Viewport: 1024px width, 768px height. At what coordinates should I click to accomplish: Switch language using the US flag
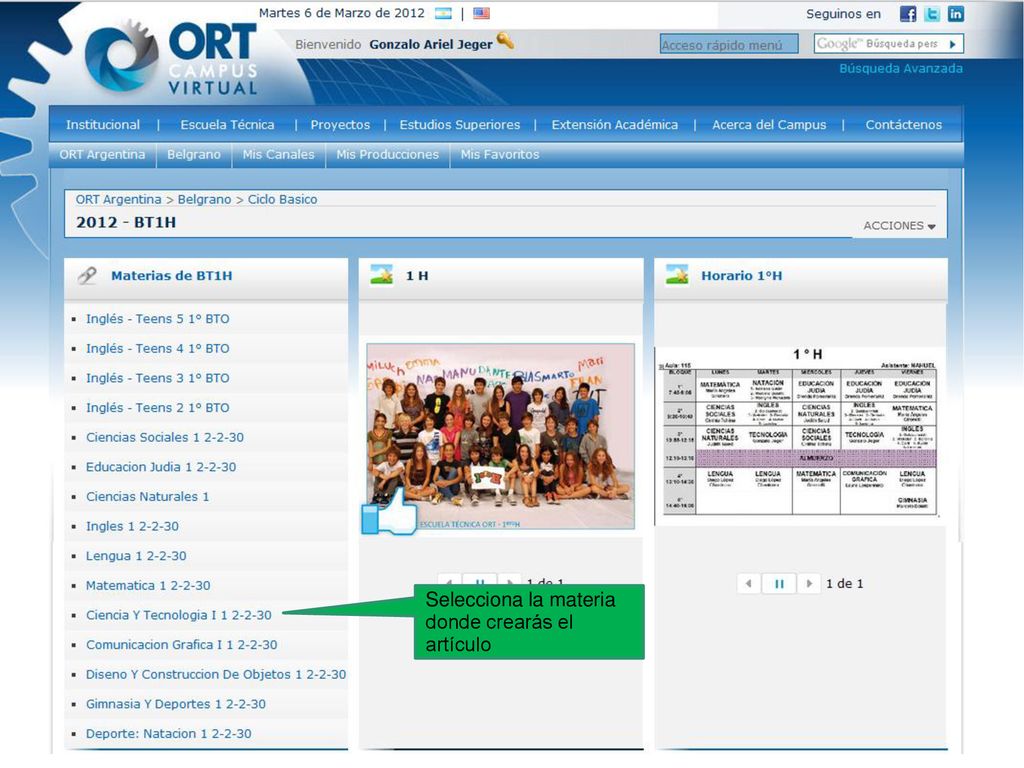pyautogui.click(x=481, y=13)
